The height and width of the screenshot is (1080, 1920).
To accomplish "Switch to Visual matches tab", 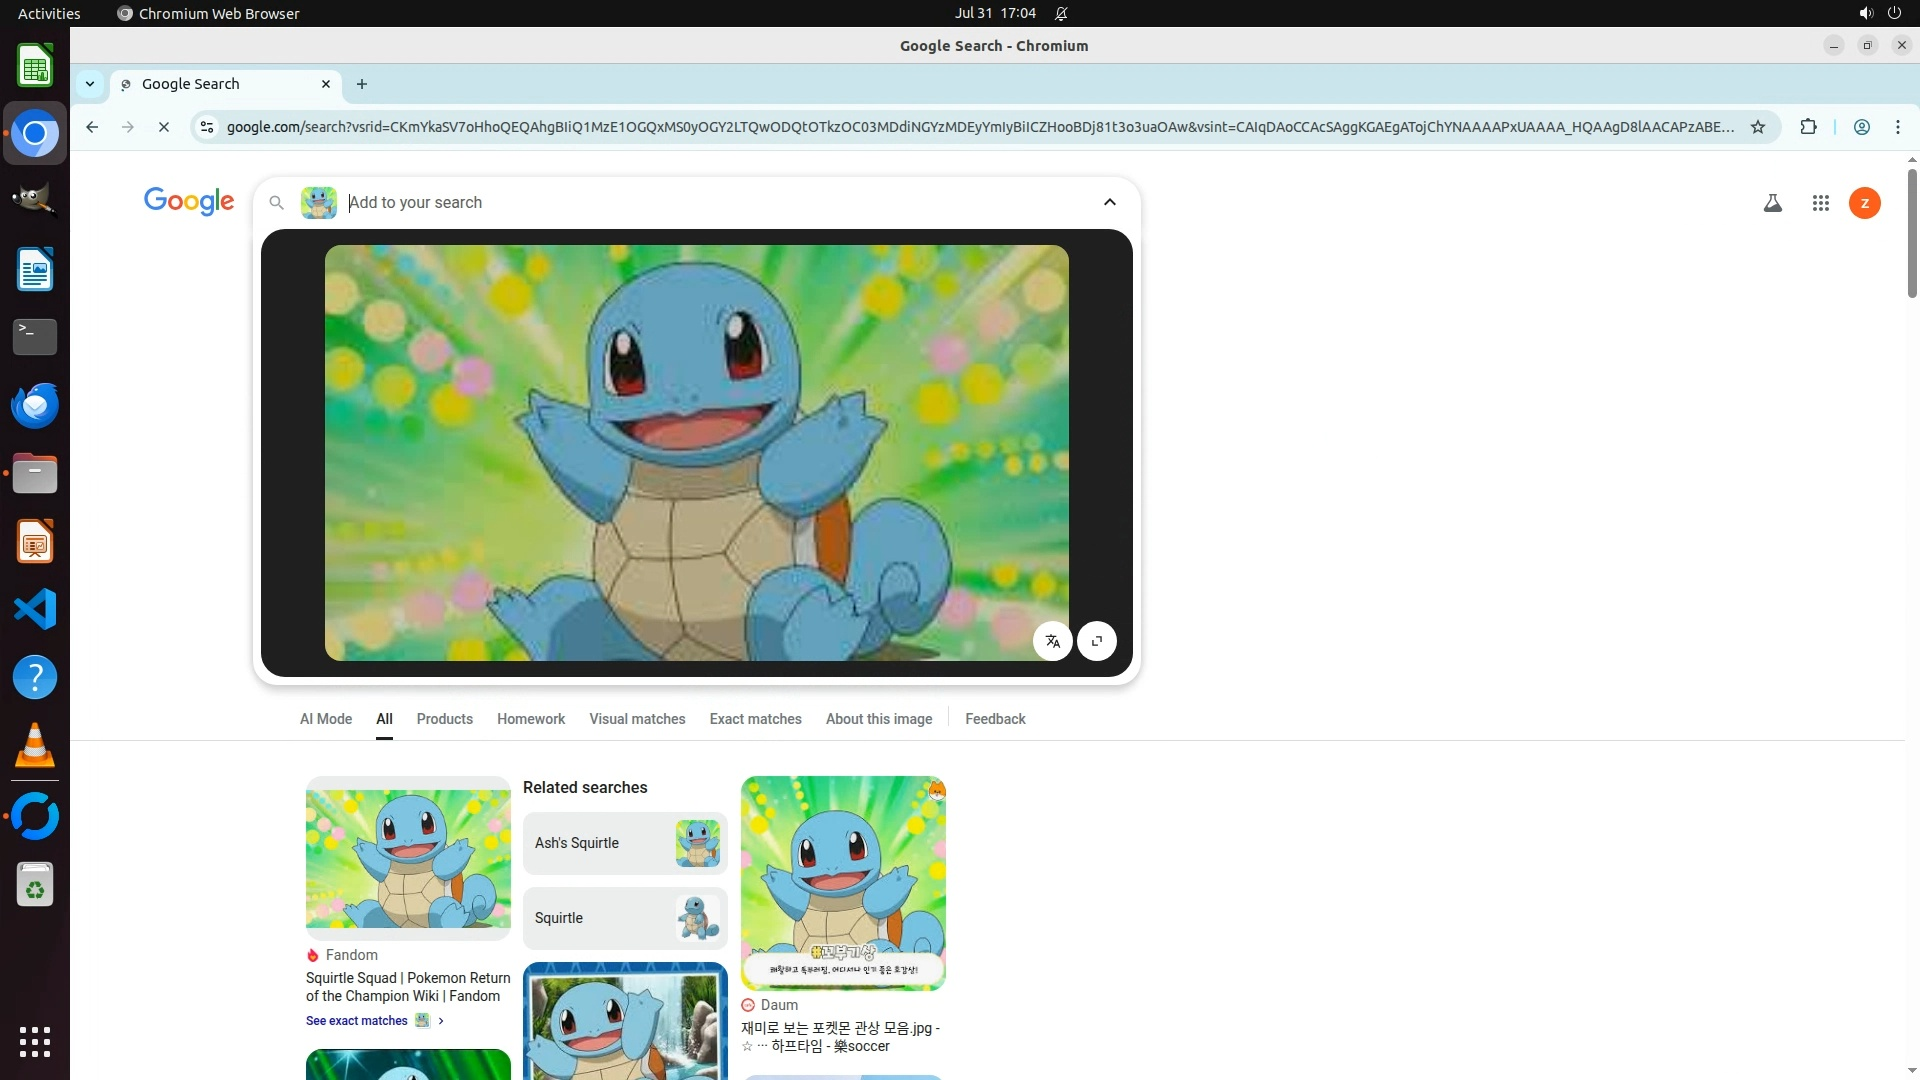I will (637, 719).
